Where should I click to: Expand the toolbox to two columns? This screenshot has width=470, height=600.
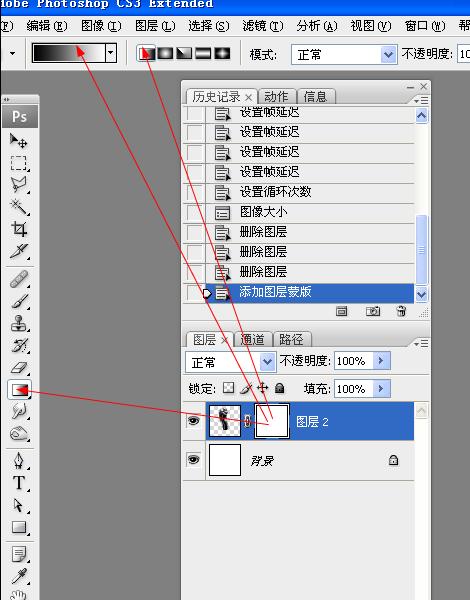7,99
